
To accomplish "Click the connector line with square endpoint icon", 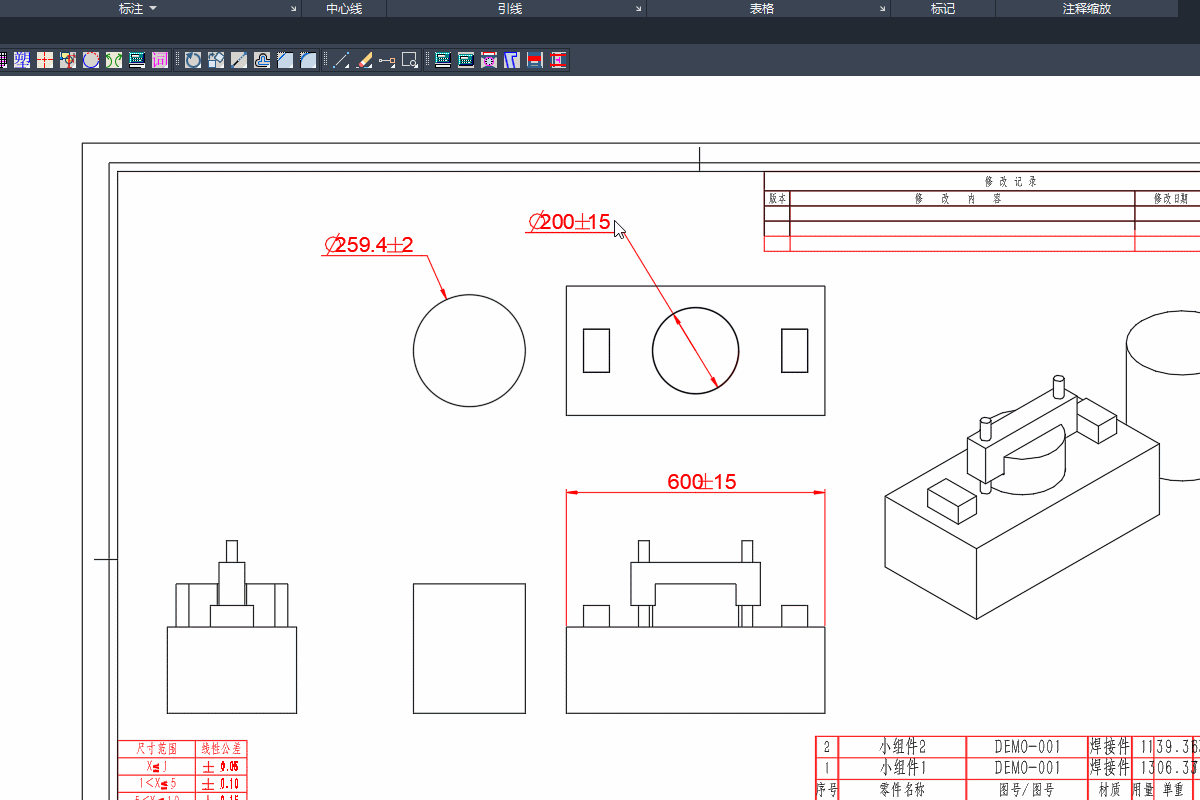I will (387, 60).
